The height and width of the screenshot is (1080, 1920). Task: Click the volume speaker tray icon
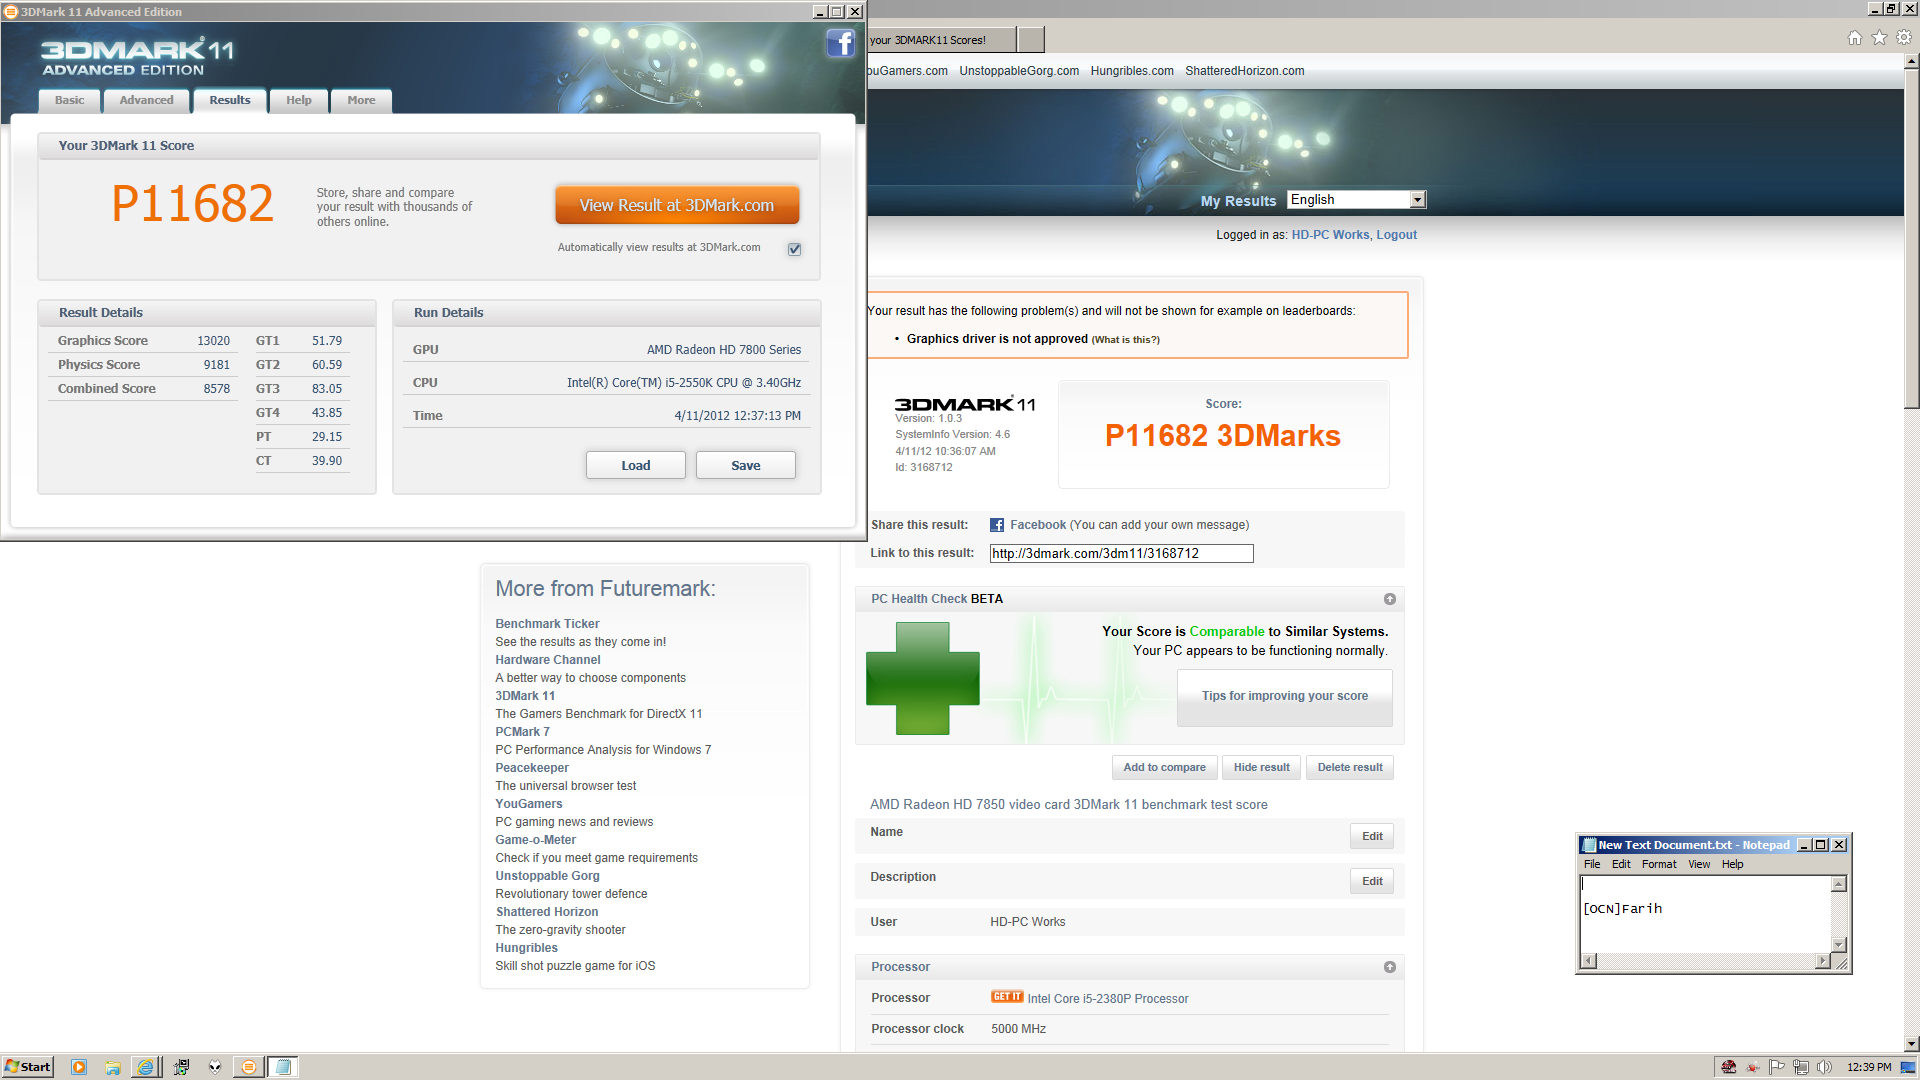pos(1824,1067)
